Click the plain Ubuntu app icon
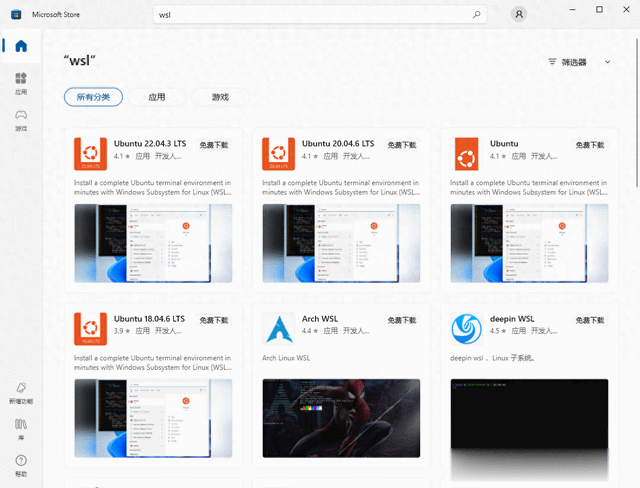 click(x=467, y=154)
